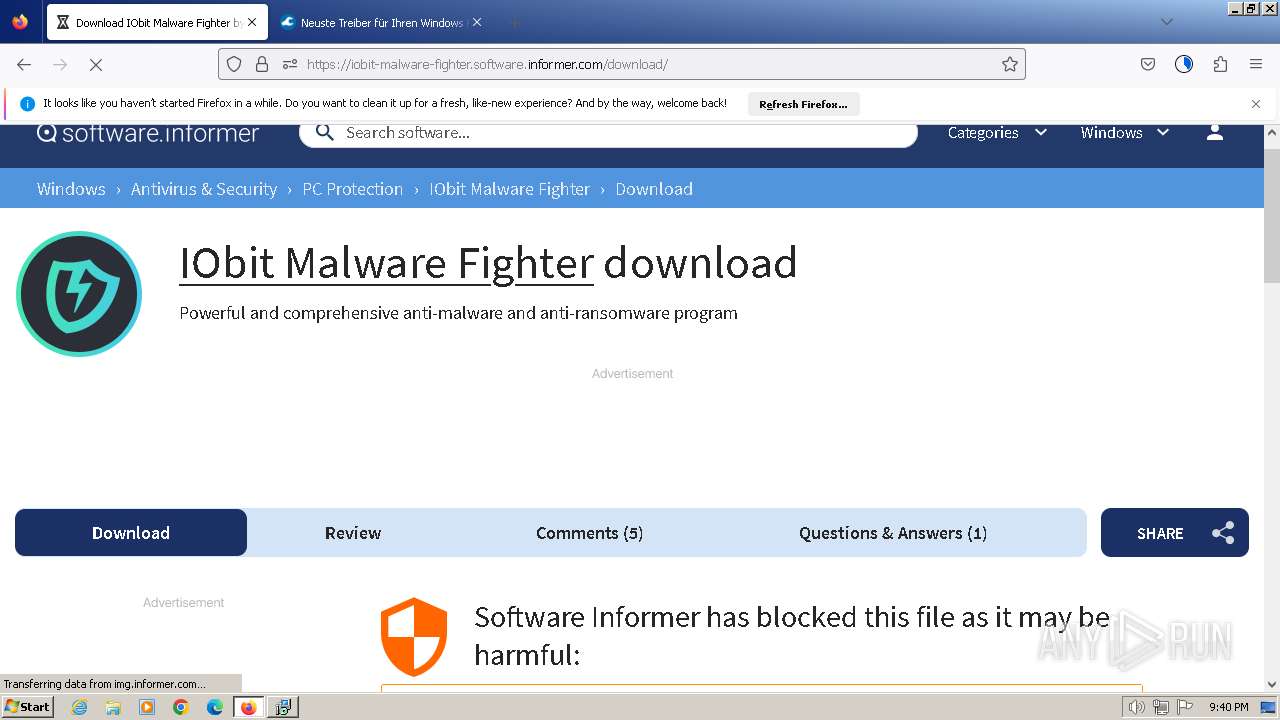
Task: Open the file explorer taskbar icon
Action: [x=113, y=707]
